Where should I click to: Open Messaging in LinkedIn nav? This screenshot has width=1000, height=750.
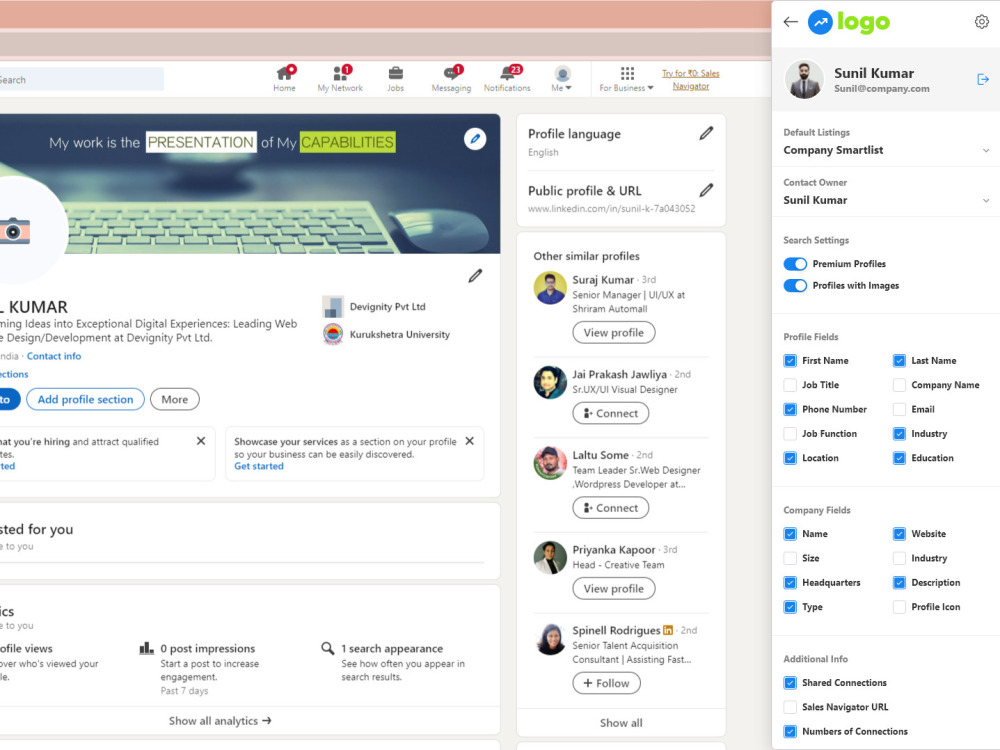click(451, 79)
